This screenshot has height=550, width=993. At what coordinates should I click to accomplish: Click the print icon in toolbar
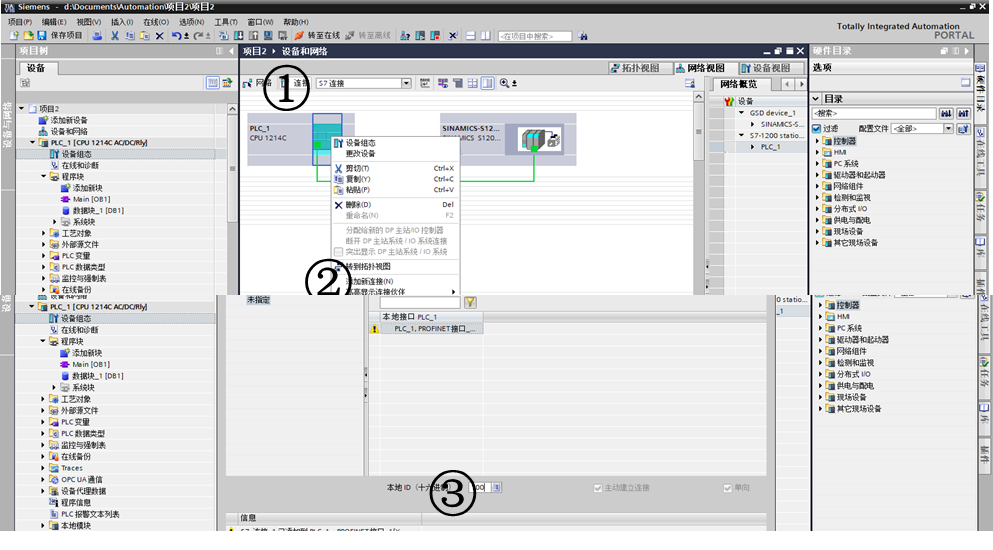coord(97,35)
